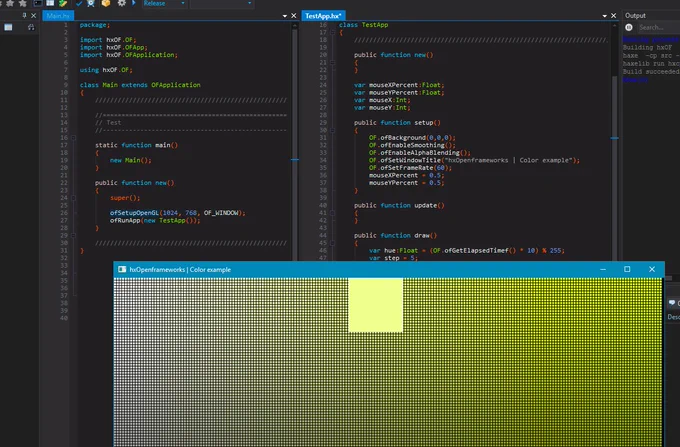This screenshot has width=680, height=447.
Task: Click the green pencil toolbar icon
Action: (63, 3)
